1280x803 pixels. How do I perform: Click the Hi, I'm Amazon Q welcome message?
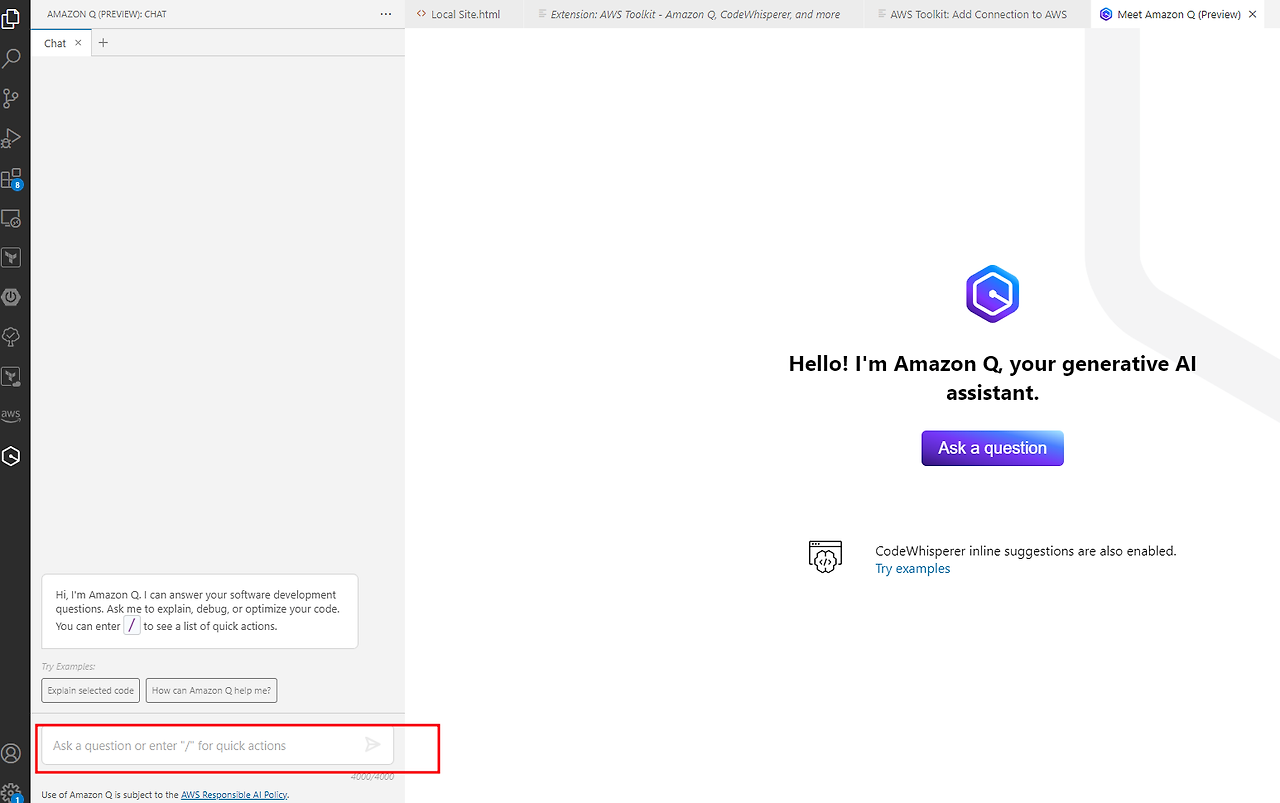pos(199,610)
